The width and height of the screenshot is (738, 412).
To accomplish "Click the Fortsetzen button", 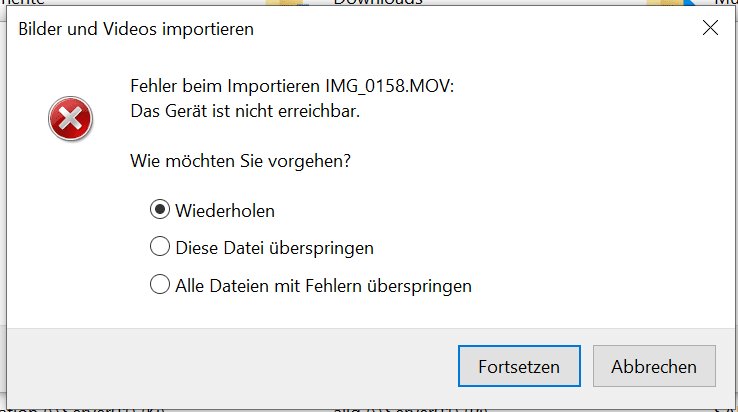I will coord(519,366).
